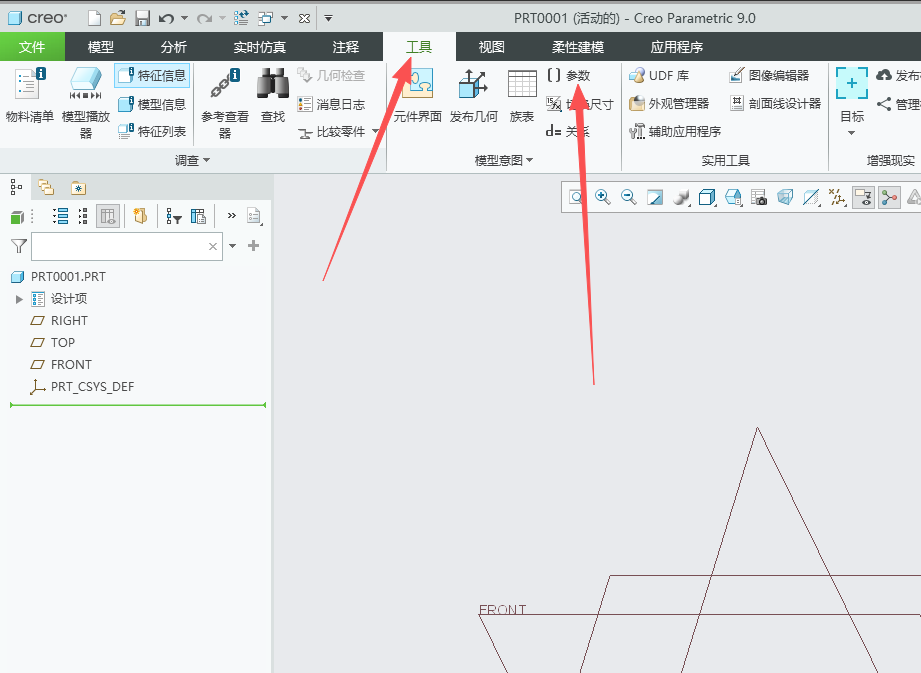Toggle the 特征信息 feature info button
Image resolution: width=921 pixels, height=673 pixels.
pyautogui.click(x=152, y=76)
